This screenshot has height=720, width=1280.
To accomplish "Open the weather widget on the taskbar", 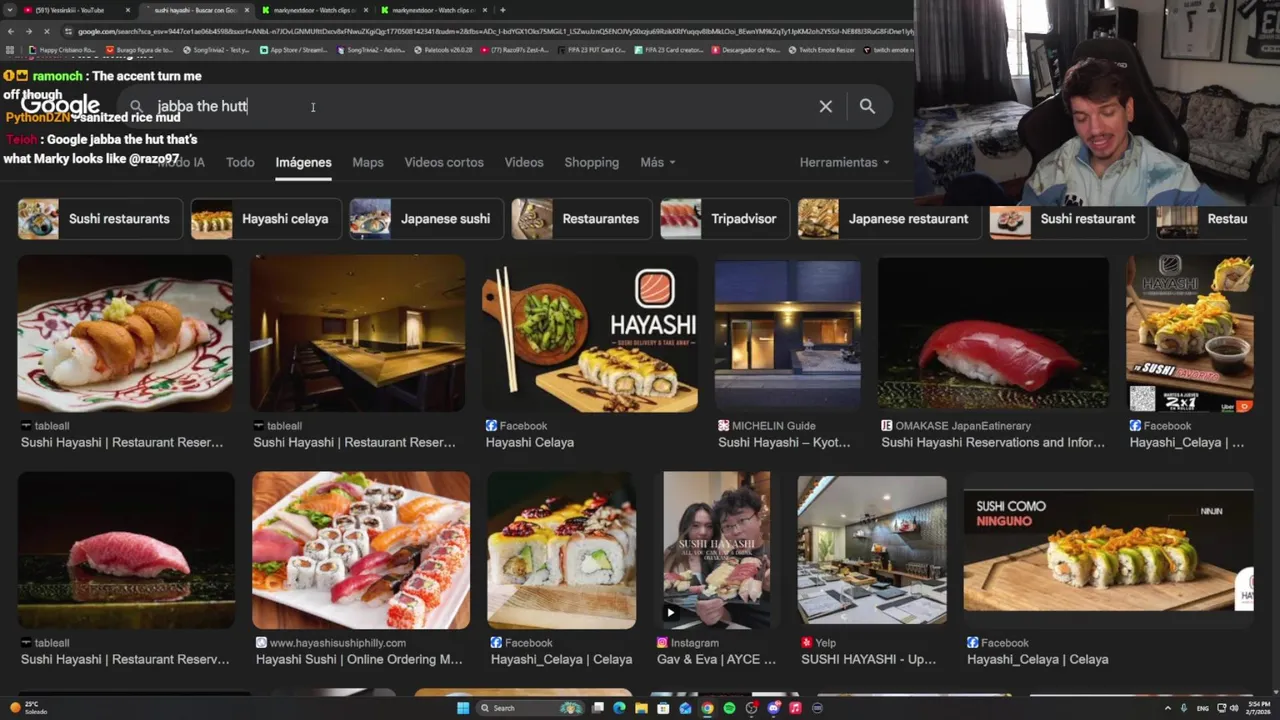I will (28, 708).
